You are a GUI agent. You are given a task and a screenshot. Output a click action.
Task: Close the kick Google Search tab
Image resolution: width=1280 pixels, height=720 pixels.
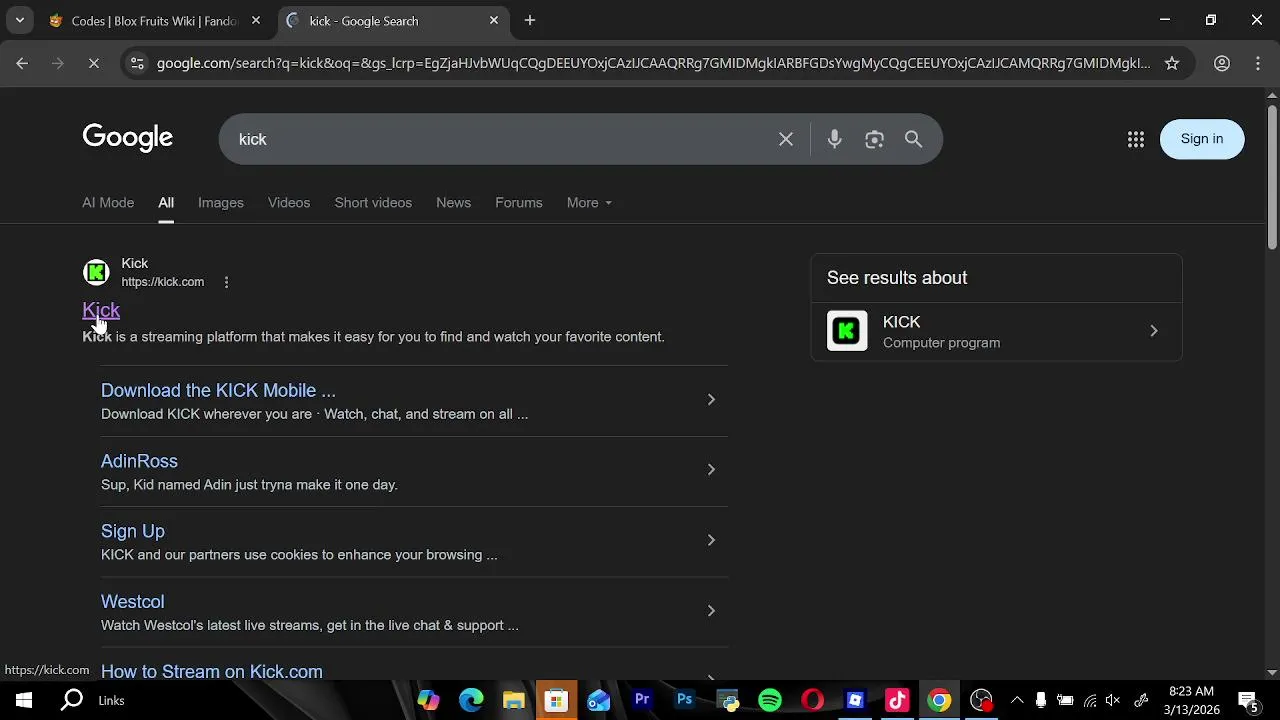pyautogui.click(x=494, y=20)
